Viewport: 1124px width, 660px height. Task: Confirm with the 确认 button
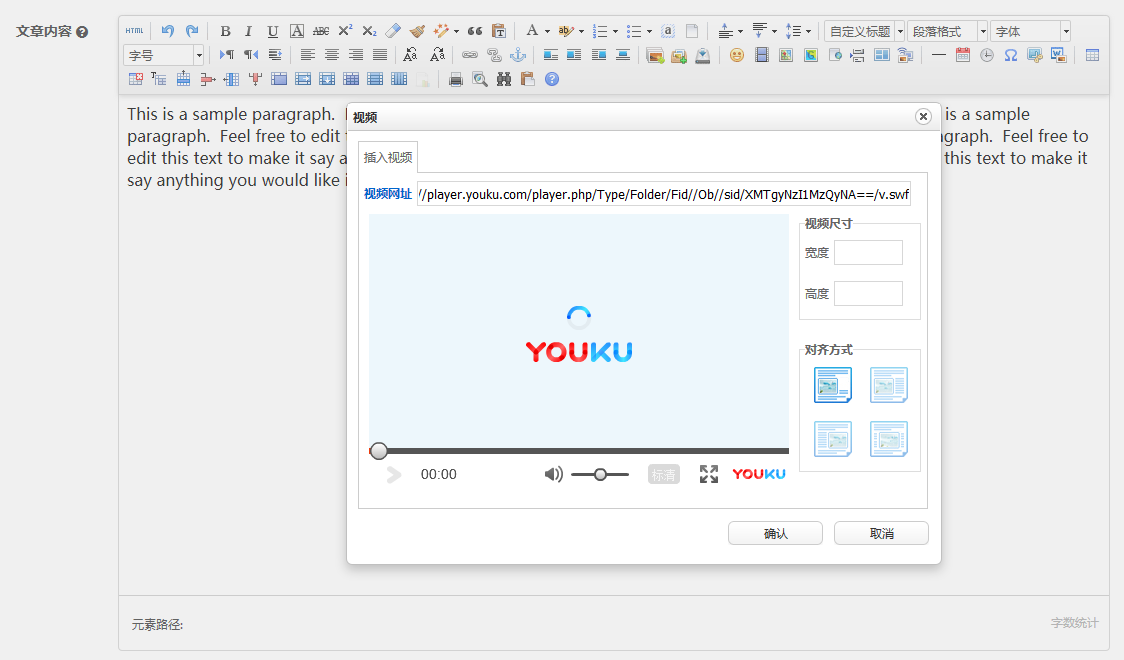coord(776,533)
